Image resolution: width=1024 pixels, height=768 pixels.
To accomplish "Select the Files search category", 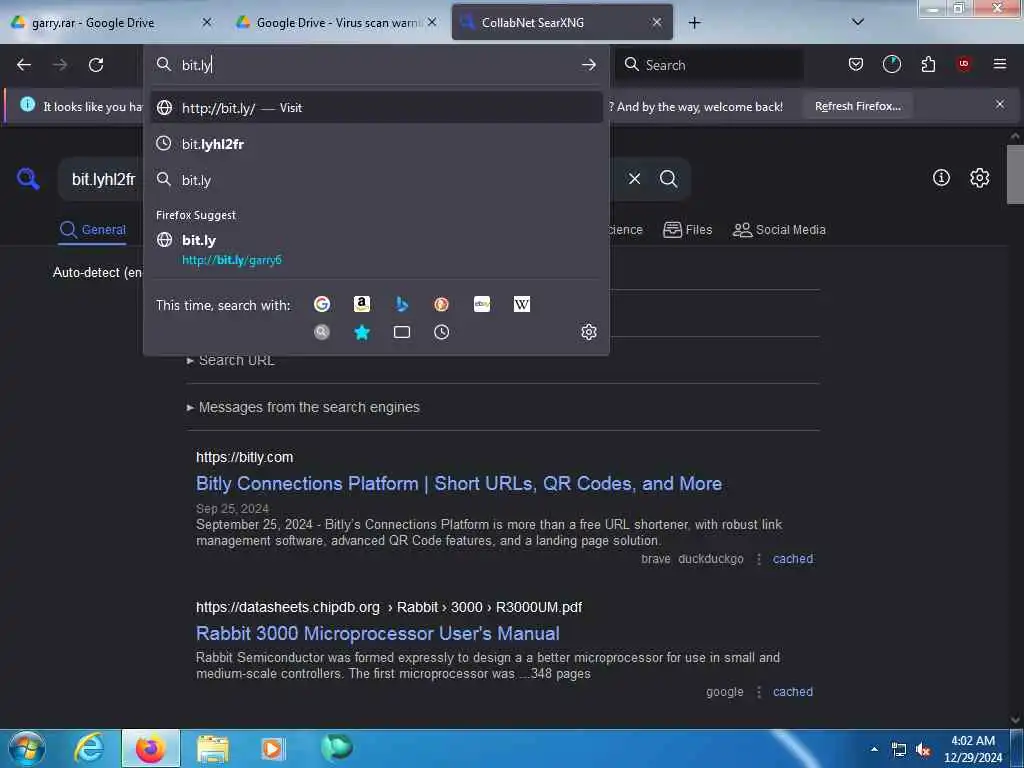I will [687, 230].
